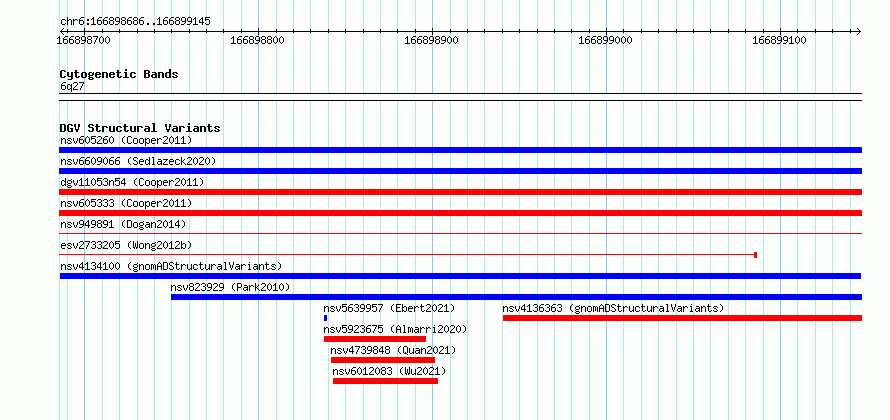
Task: Select the blue bar for nsv605260
Action: [x=460, y=150]
